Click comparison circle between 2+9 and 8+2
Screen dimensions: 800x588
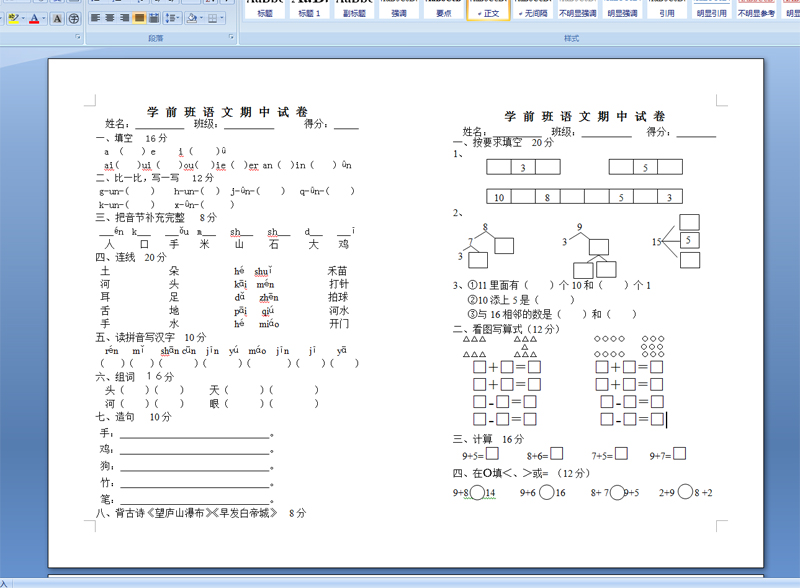click(685, 492)
